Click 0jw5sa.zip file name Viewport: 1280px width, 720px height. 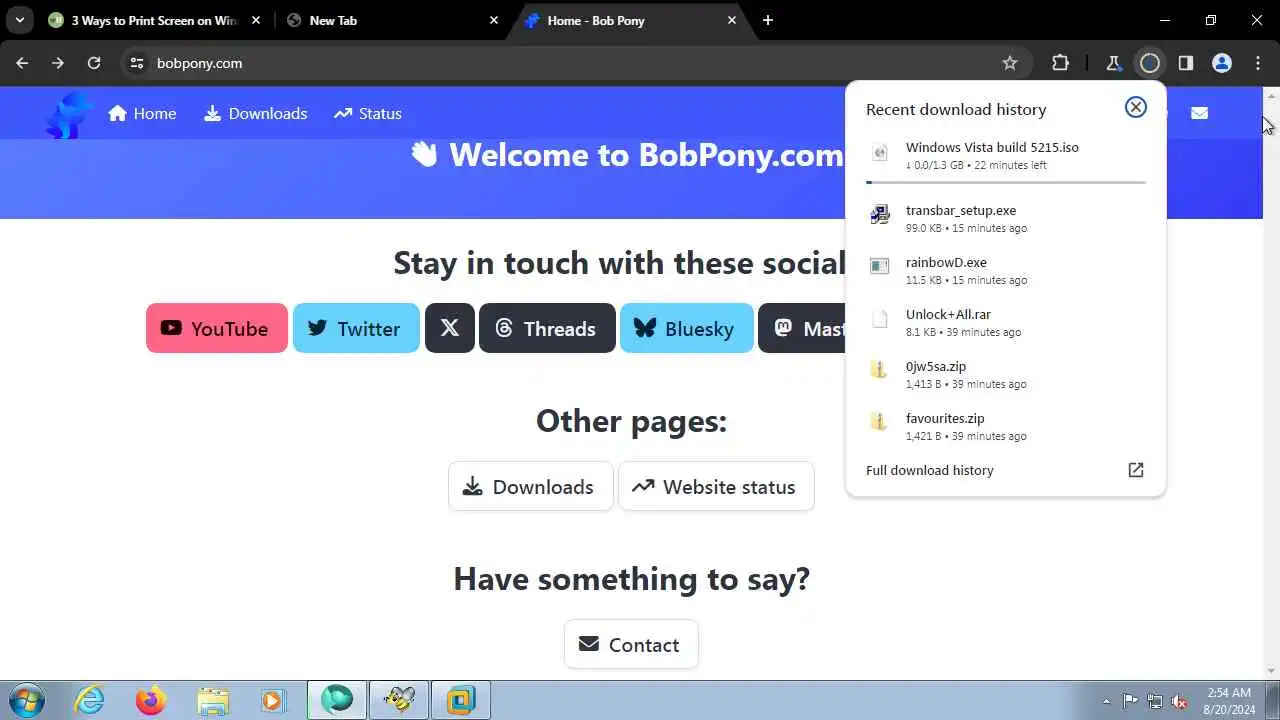click(x=936, y=366)
